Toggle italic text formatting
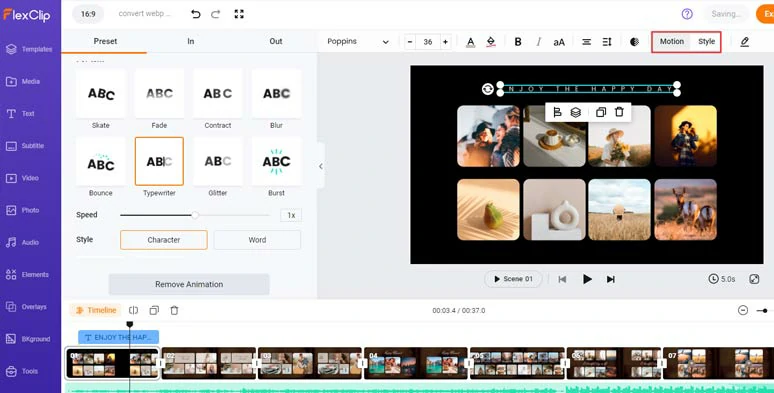 (x=539, y=42)
